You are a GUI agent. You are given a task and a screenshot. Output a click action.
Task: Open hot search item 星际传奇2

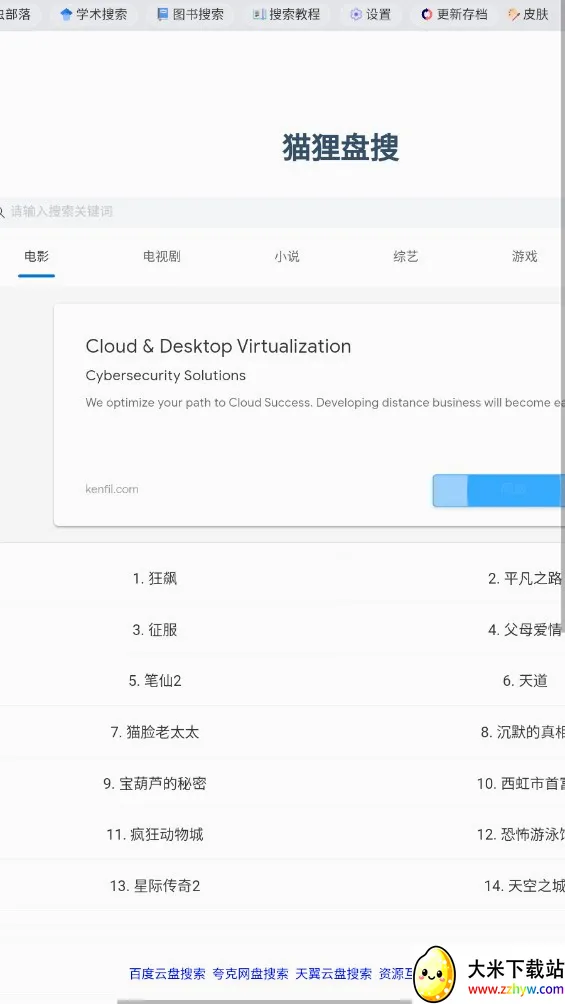tap(155, 886)
